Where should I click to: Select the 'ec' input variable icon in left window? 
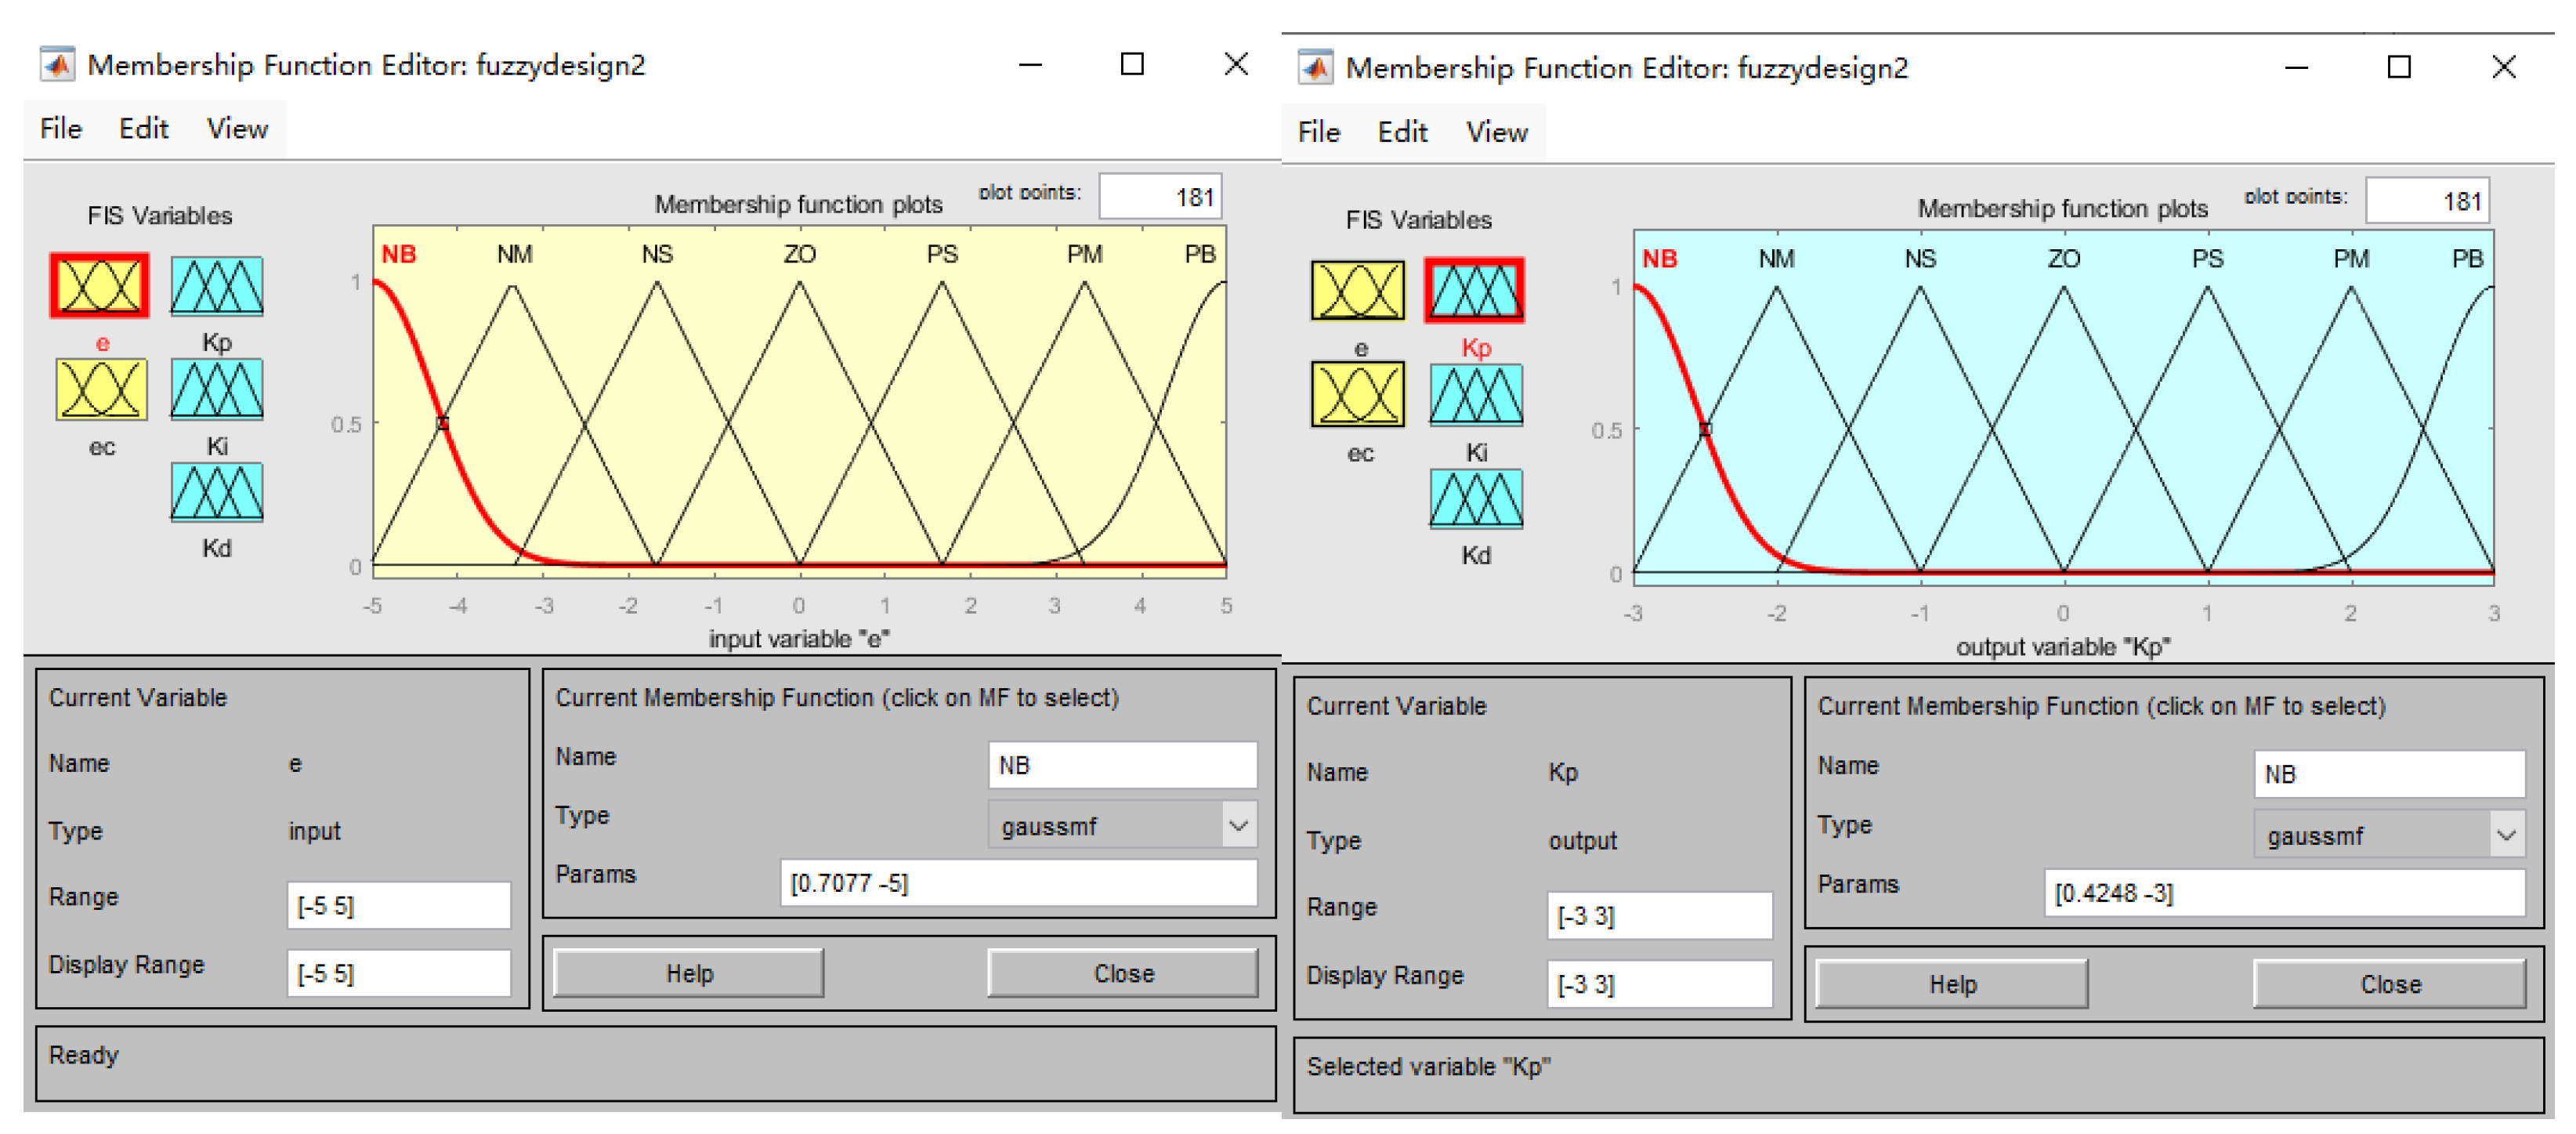pos(101,390)
